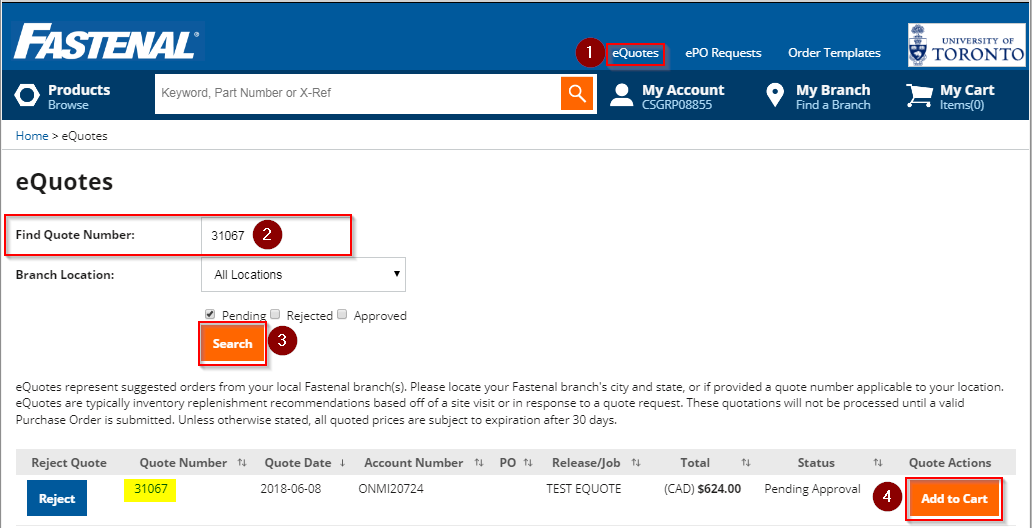Click the University of Toronto logo

point(966,45)
